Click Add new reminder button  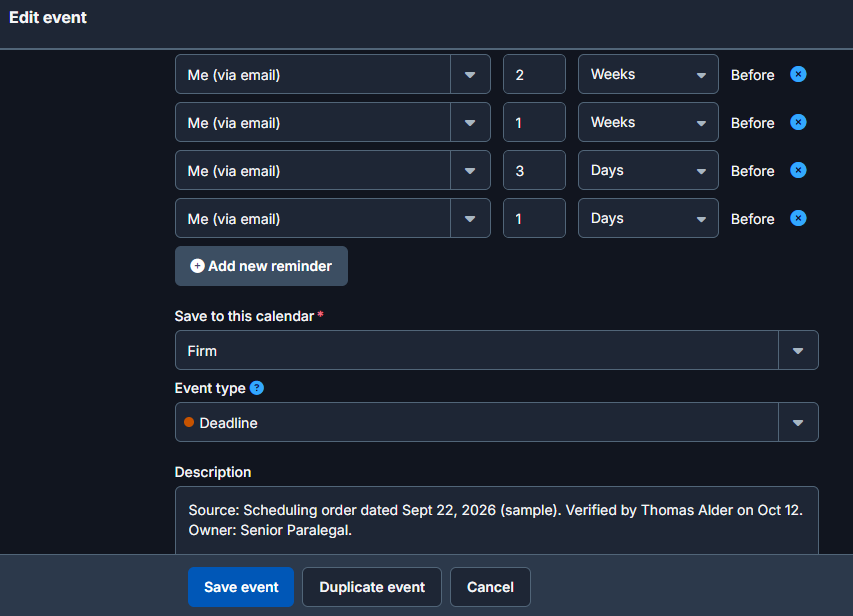pos(261,266)
